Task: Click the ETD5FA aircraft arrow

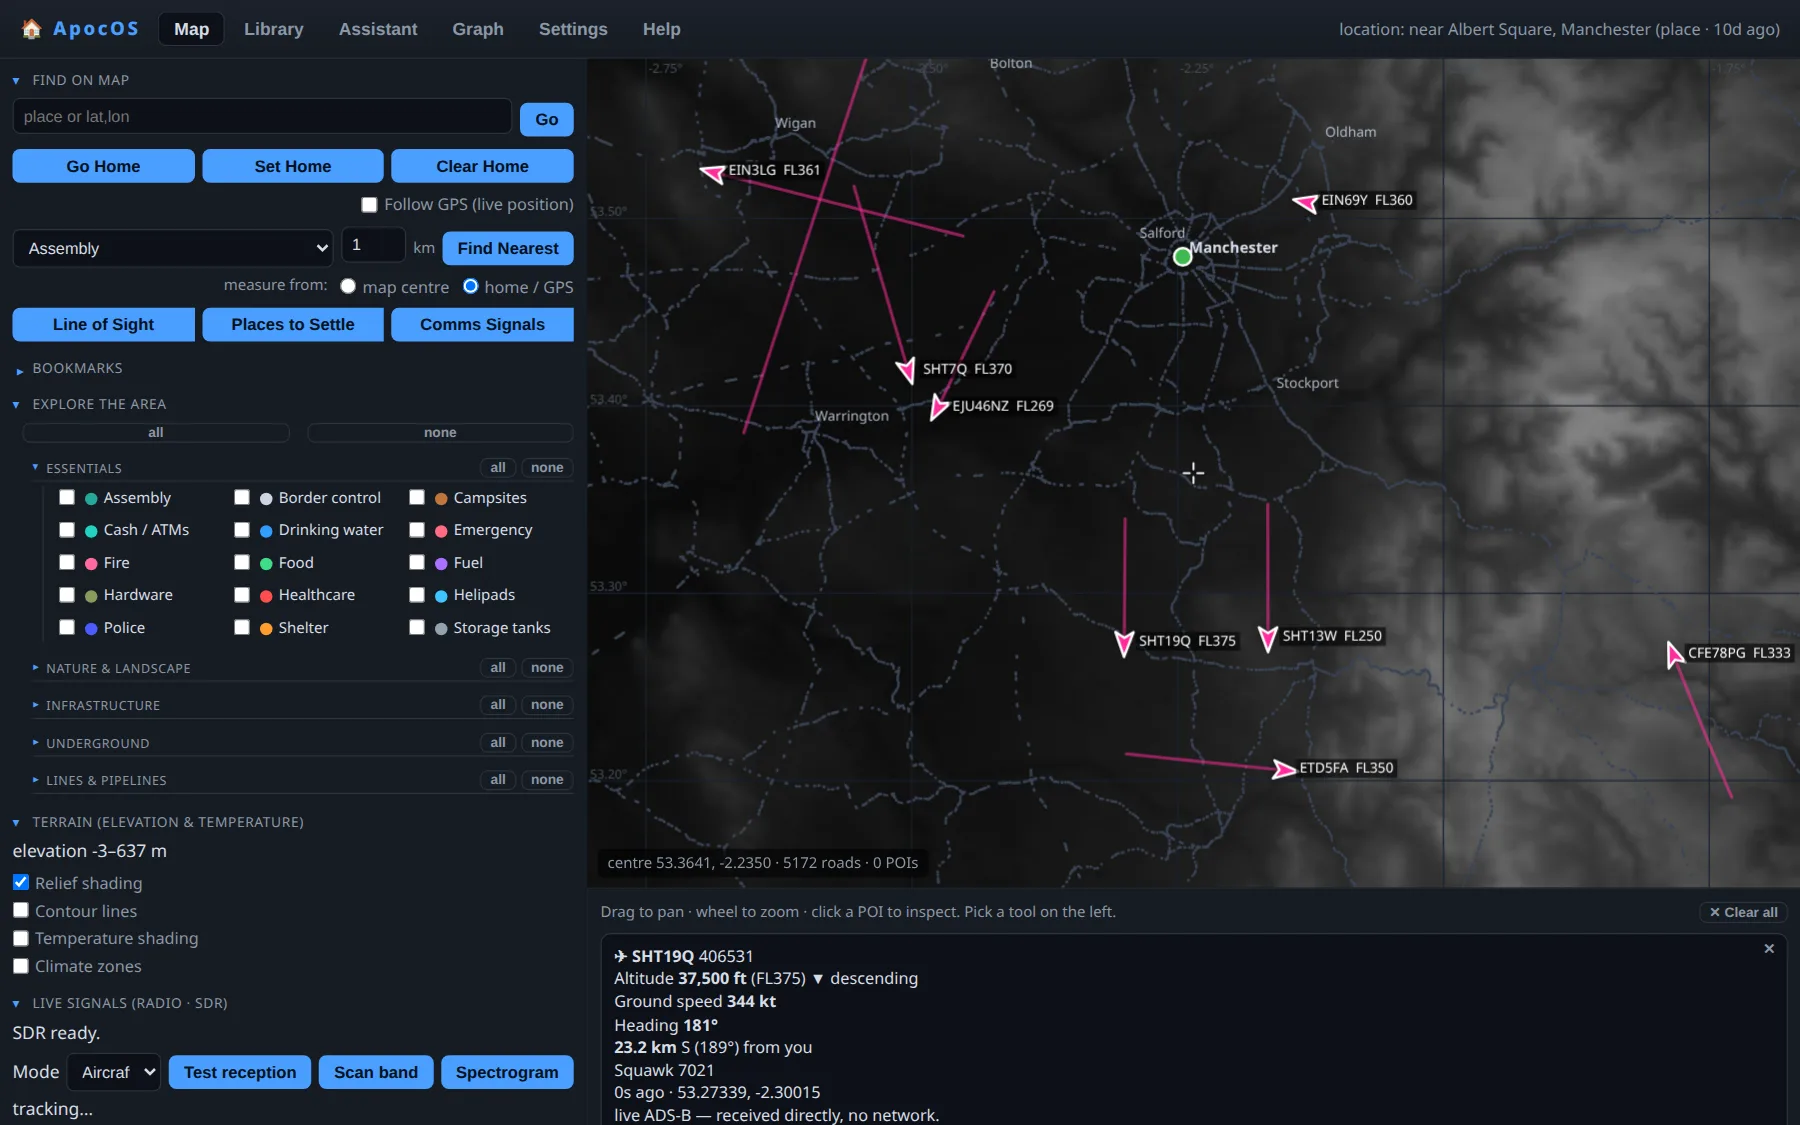Action: click(1284, 769)
